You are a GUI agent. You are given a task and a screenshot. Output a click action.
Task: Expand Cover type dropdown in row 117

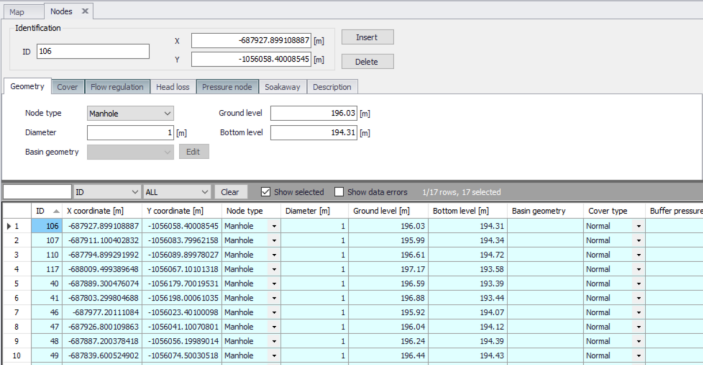[638, 269]
